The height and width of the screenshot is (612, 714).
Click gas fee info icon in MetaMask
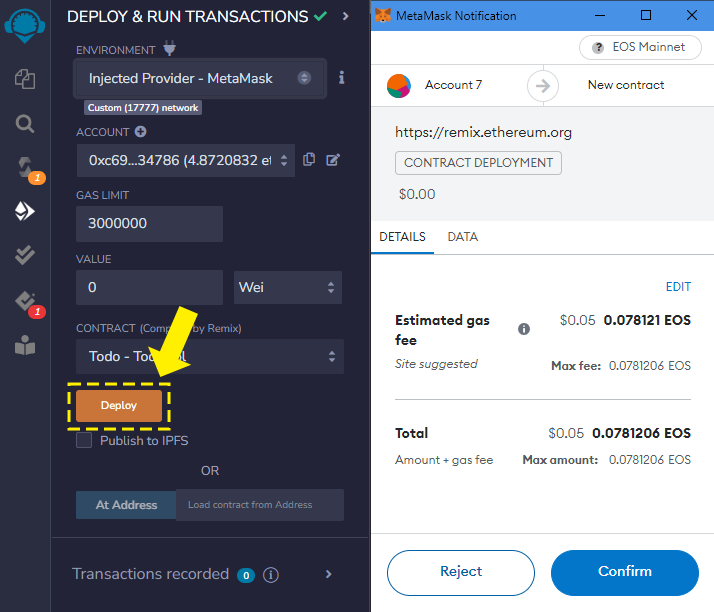(x=524, y=329)
